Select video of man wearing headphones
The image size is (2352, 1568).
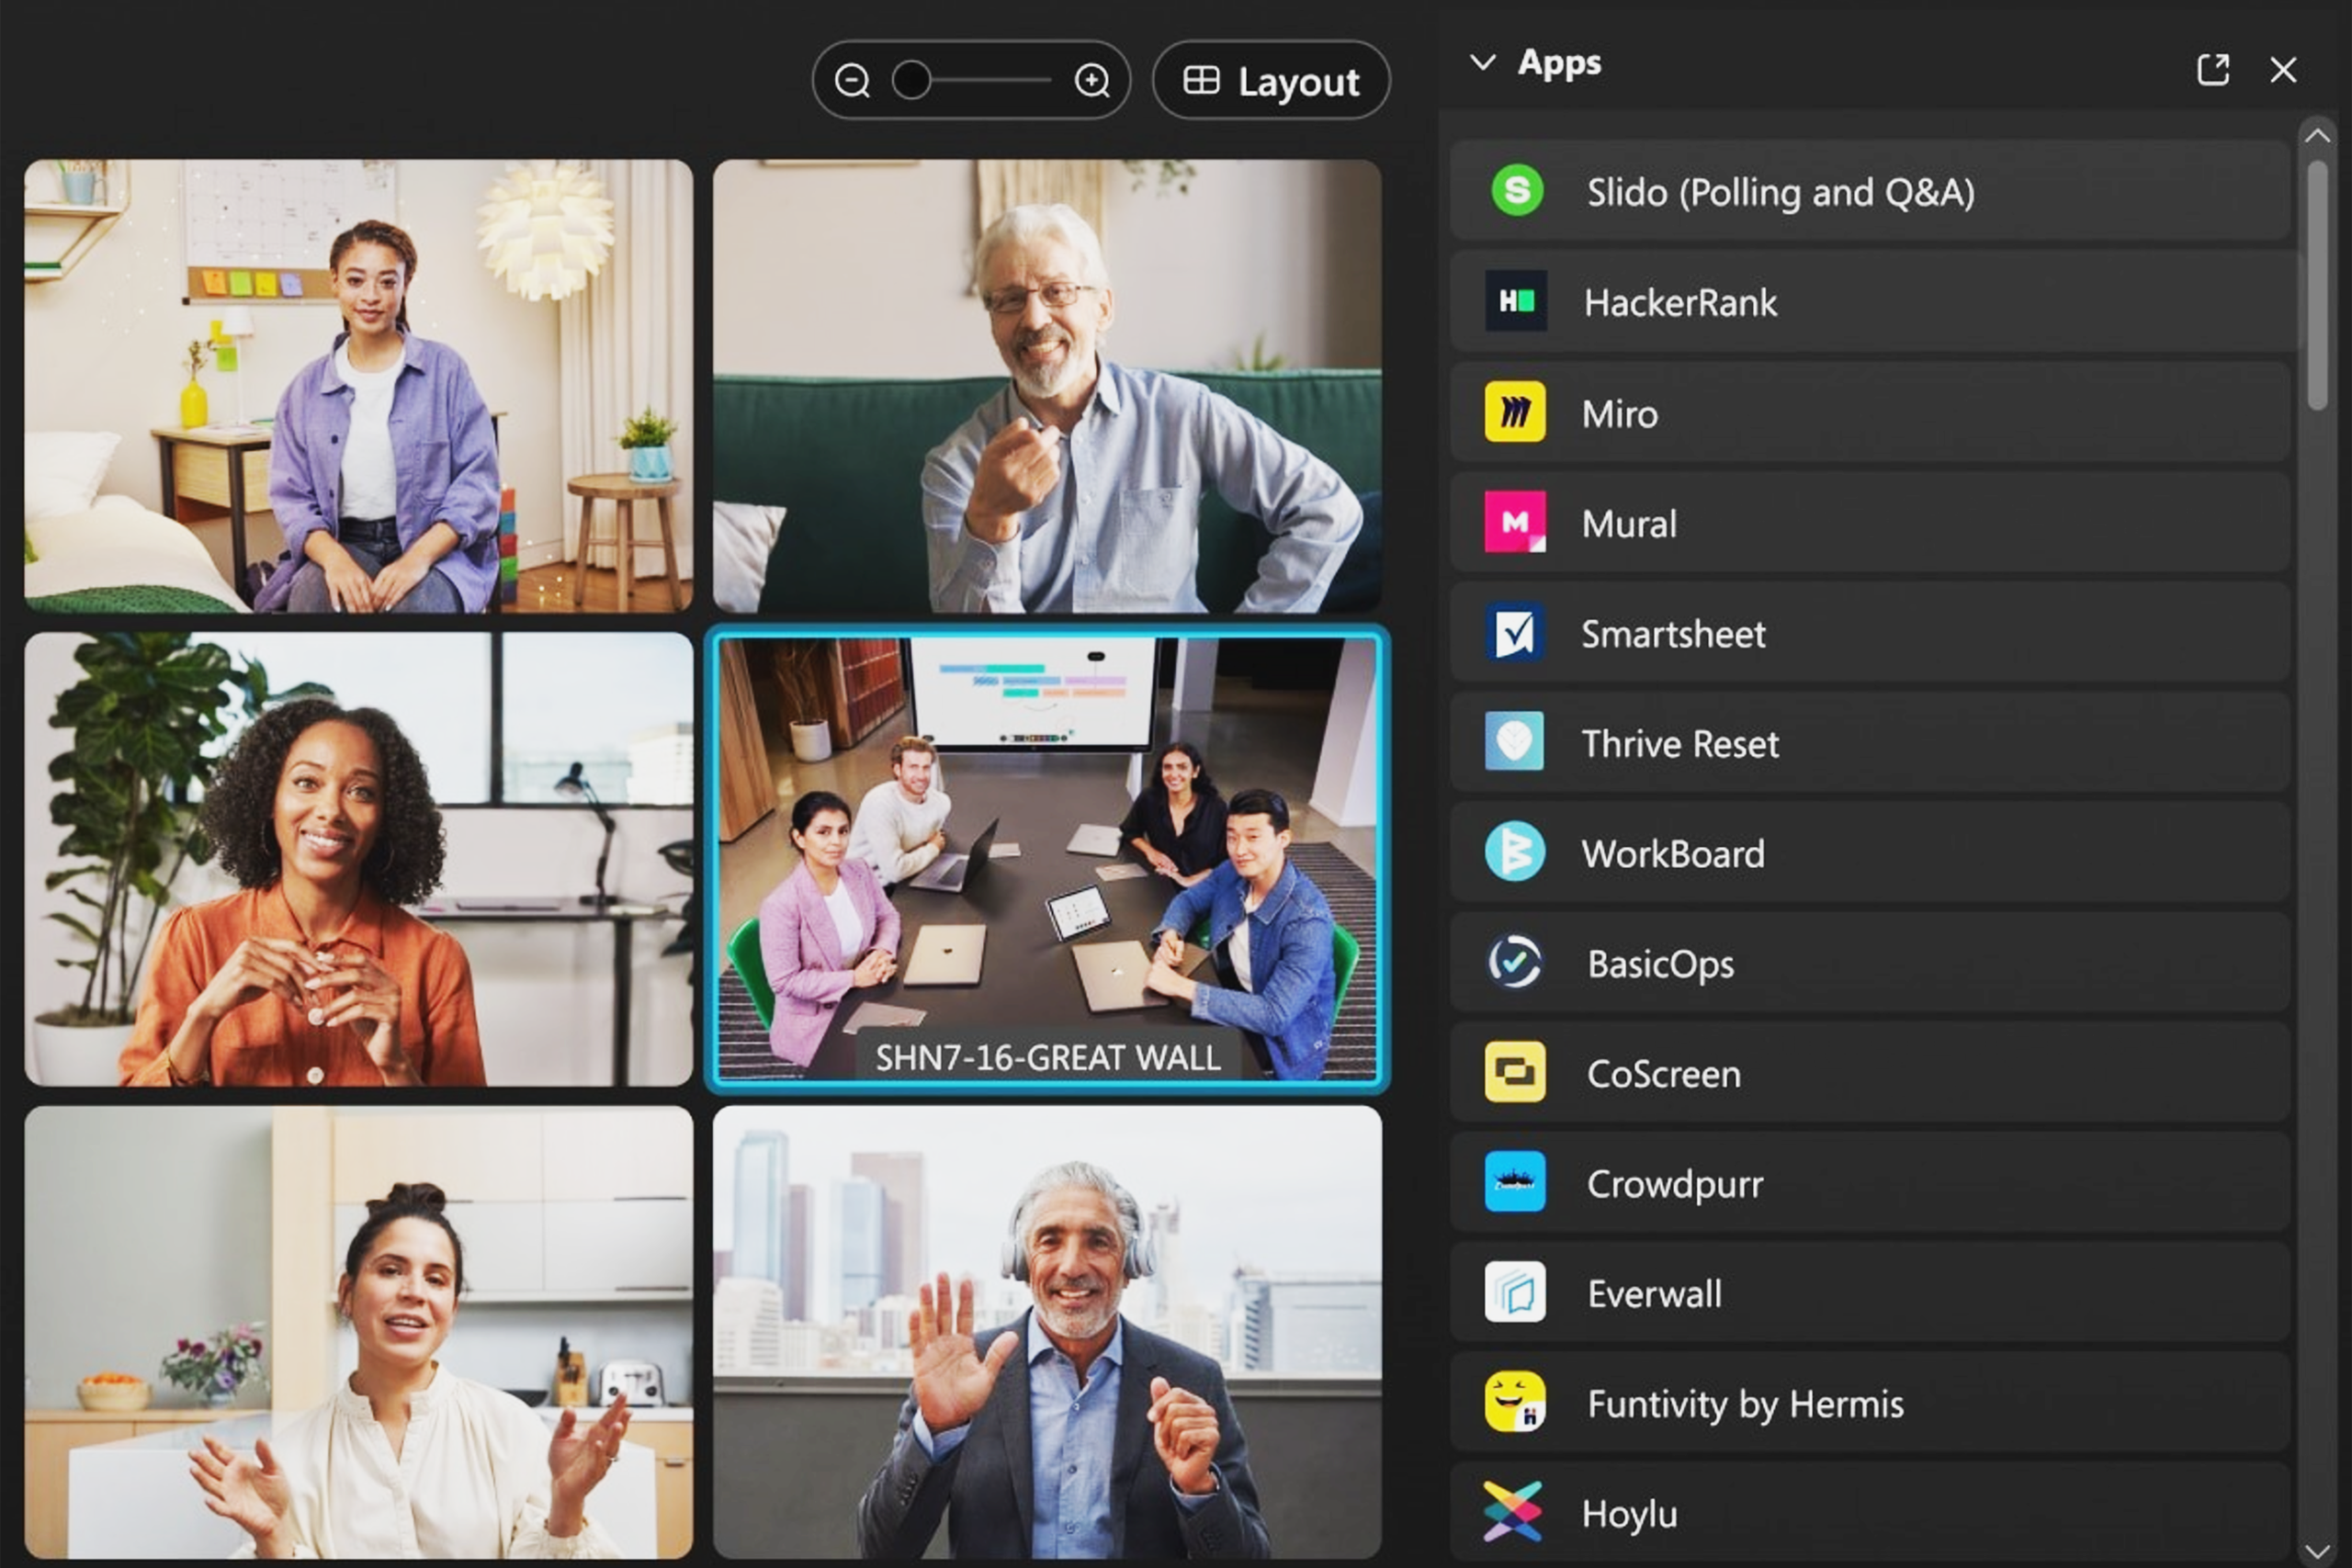pyautogui.click(x=1047, y=1332)
